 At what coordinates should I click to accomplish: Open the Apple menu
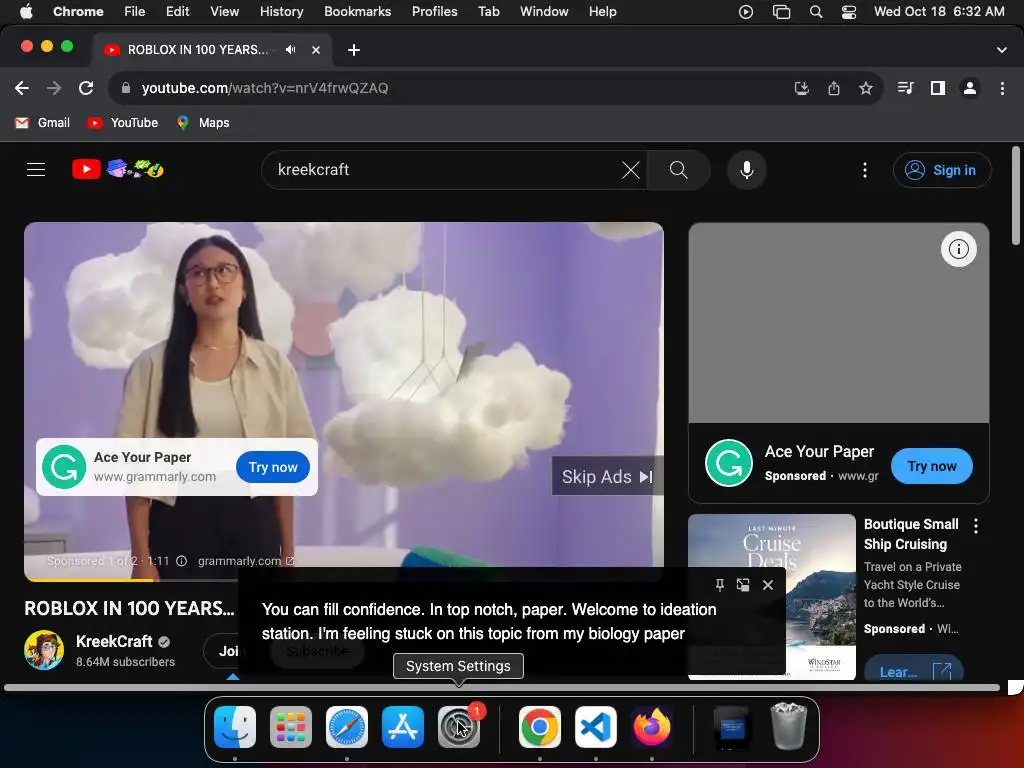click(26, 12)
